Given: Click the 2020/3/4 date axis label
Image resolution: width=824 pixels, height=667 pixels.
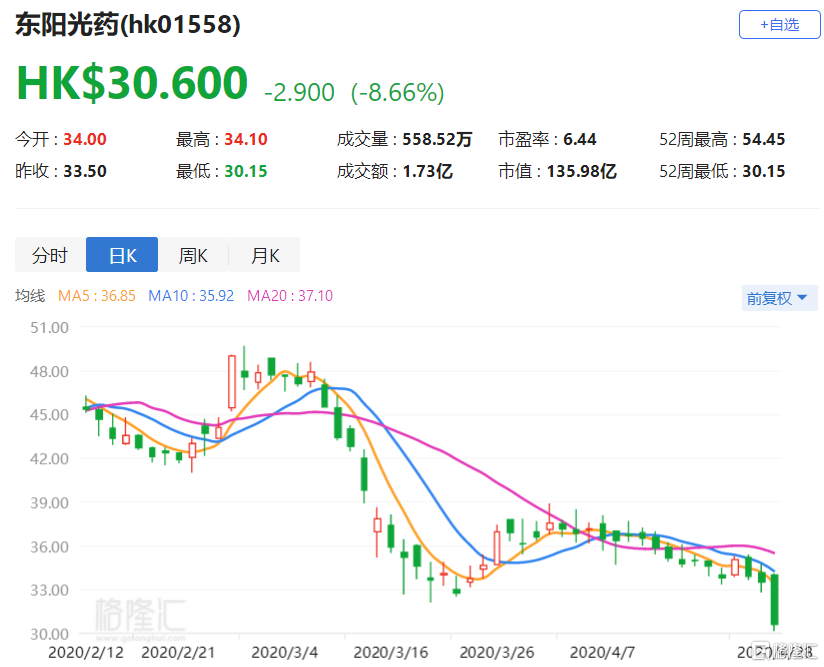Looking at the screenshot, I should pyautogui.click(x=284, y=652).
